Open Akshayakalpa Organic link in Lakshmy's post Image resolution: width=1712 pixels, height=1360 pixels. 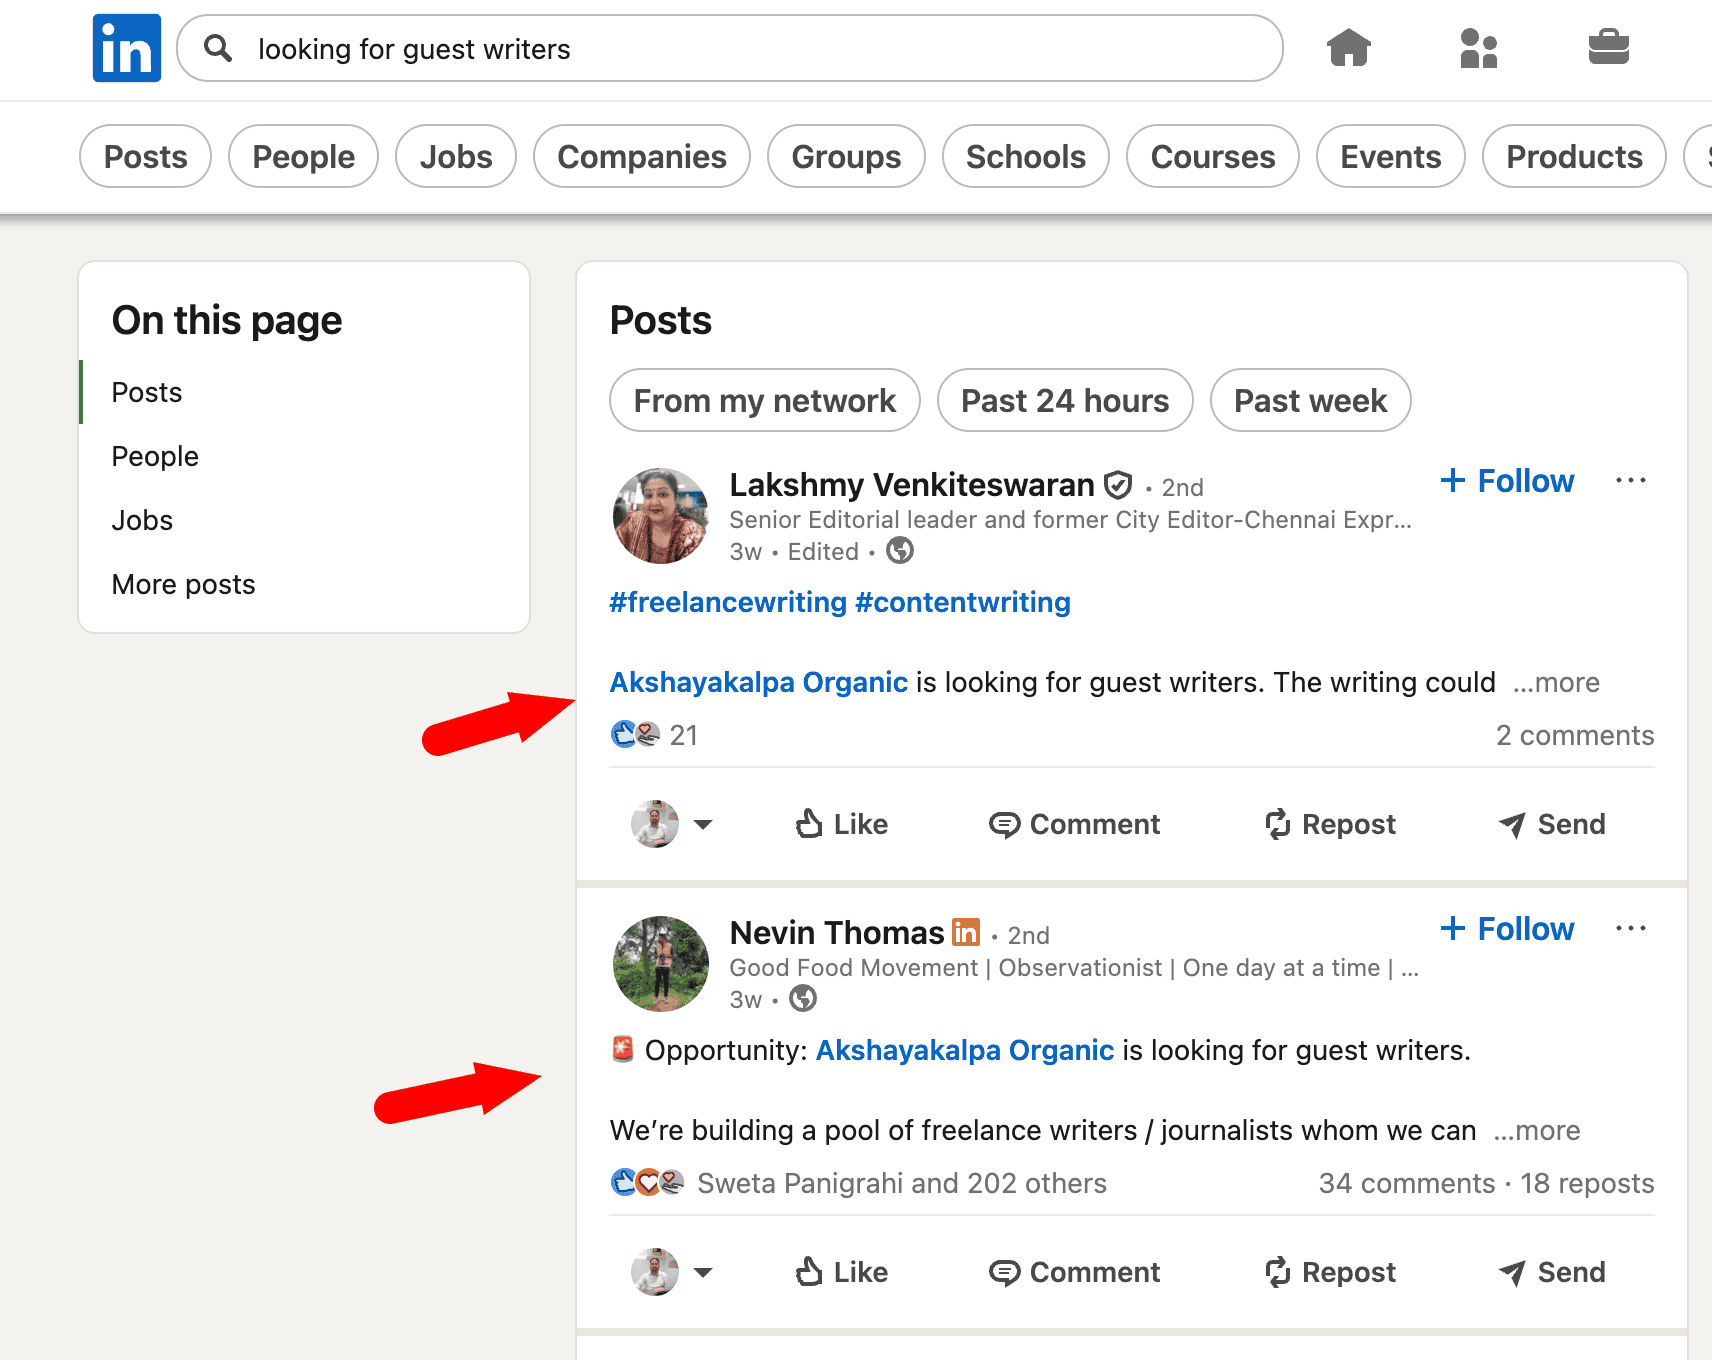click(759, 682)
